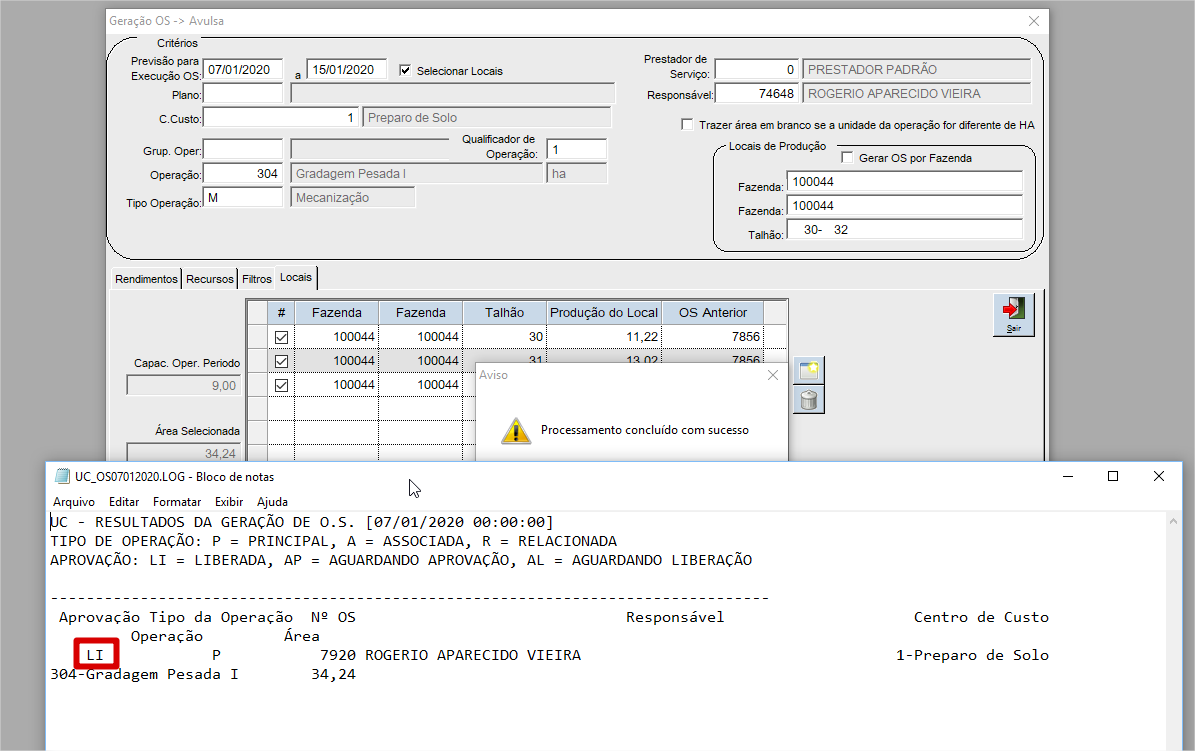Click the Notepad file icon in title bar

62,477
